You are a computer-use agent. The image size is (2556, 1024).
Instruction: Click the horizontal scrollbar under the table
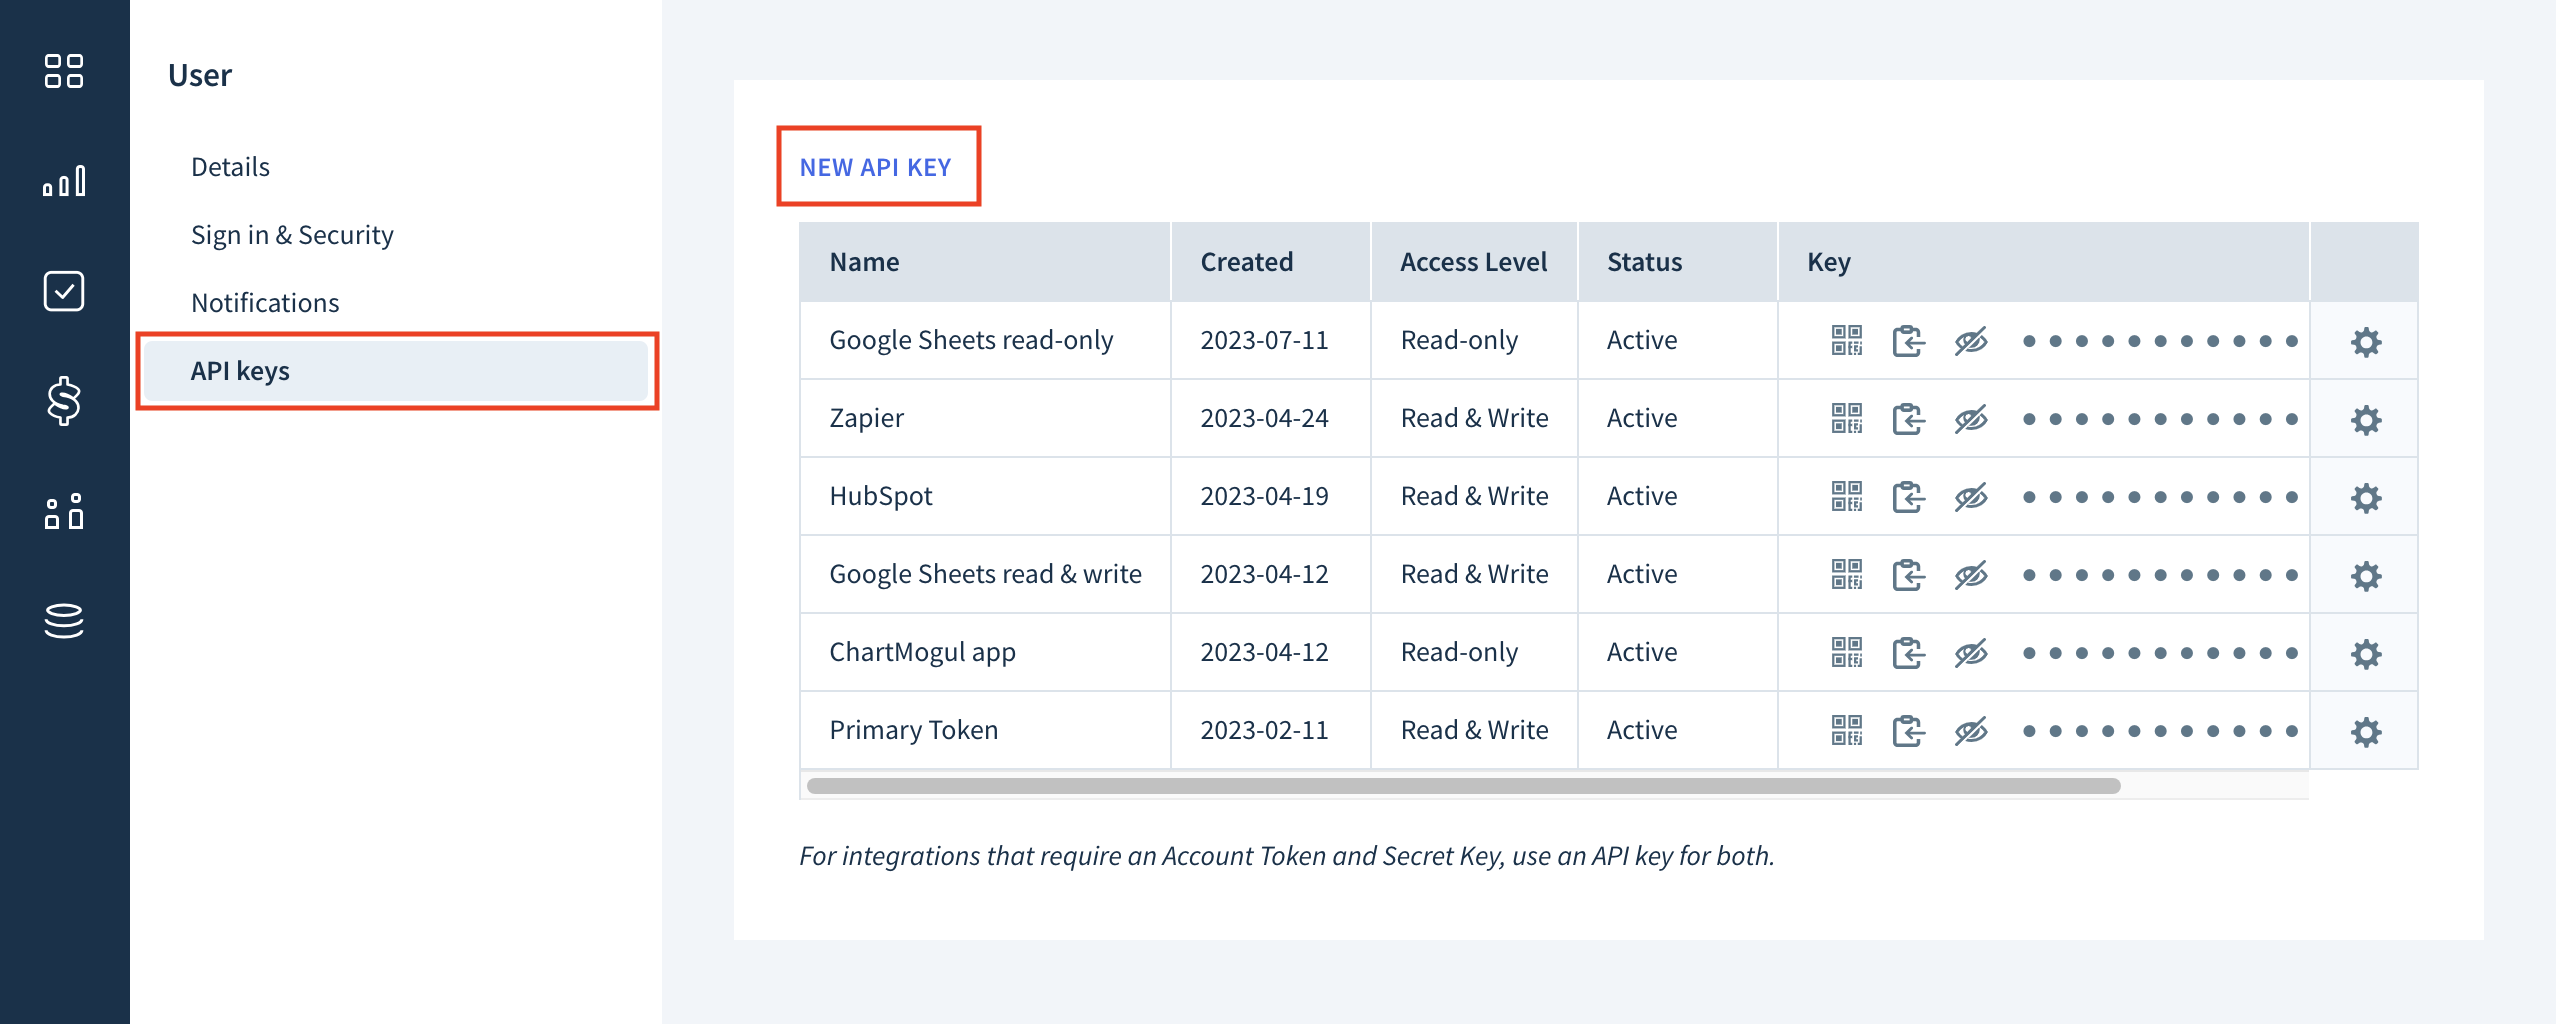pyautogui.click(x=1463, y=786)
